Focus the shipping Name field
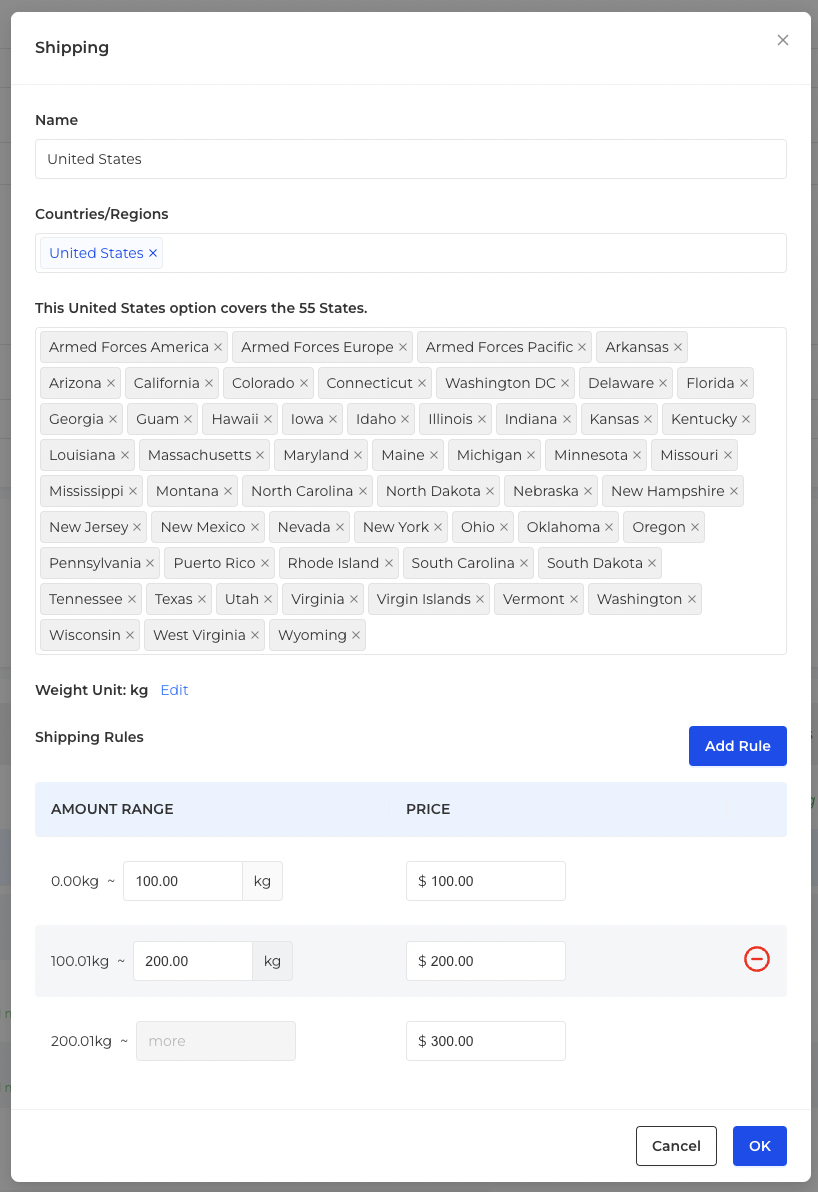Screen dimensions: 818x1192 (x=411, y=159)
